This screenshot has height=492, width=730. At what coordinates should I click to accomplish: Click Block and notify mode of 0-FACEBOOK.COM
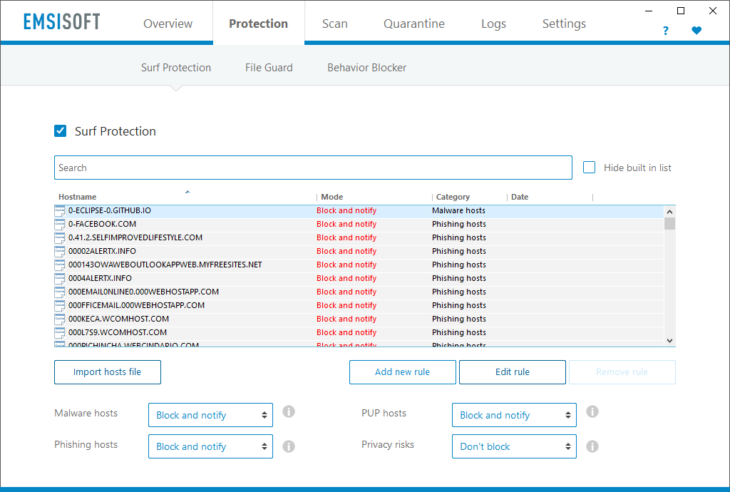click(346, 224)
